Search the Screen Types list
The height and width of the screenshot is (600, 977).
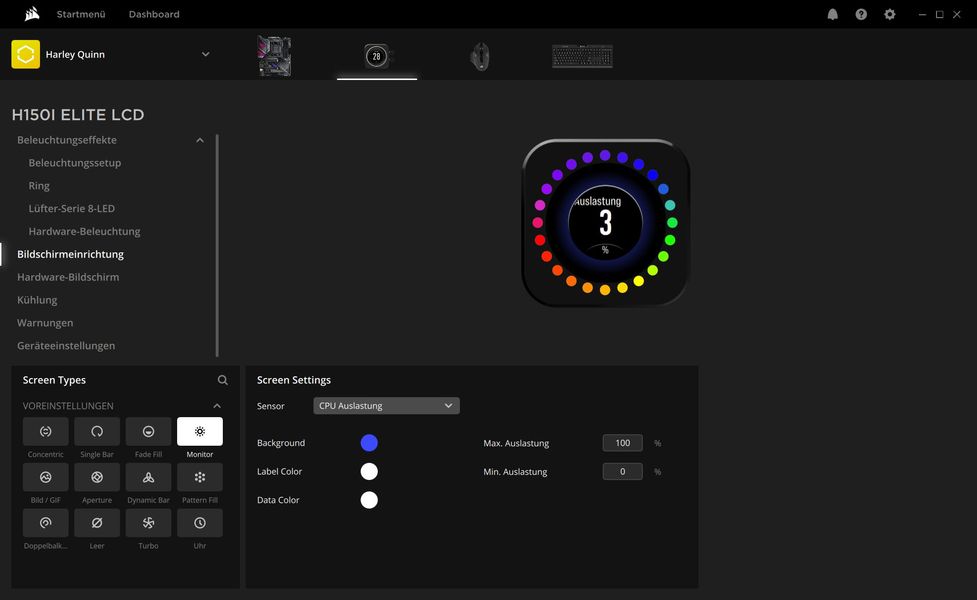point(222,380)
